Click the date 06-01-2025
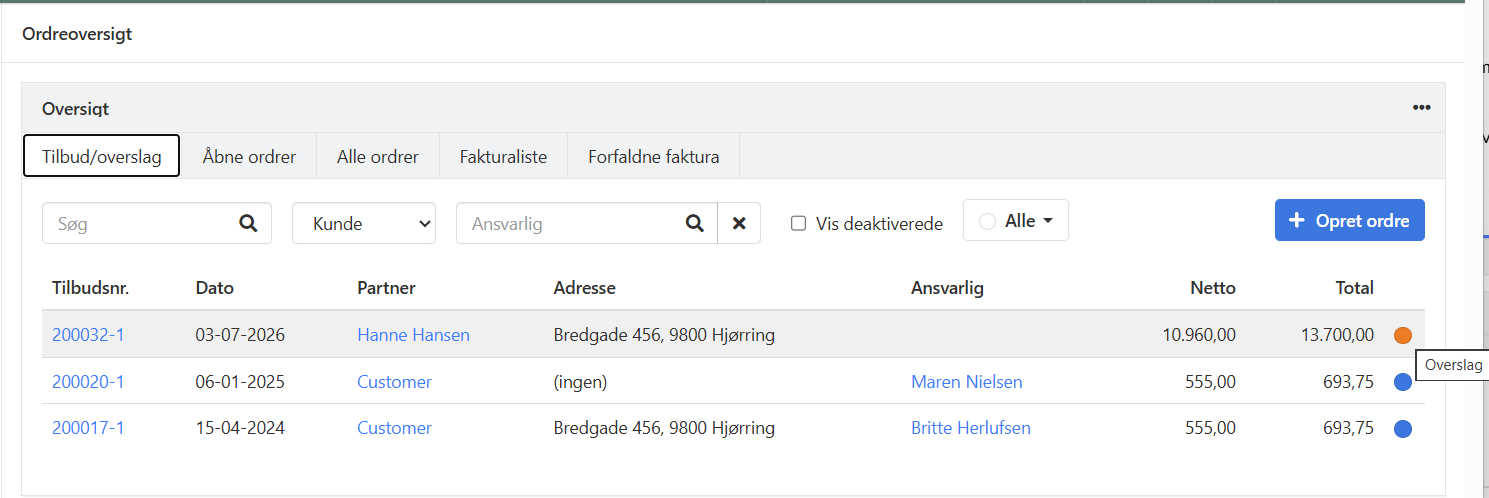The image size is (1489, 498). point(240,382)
